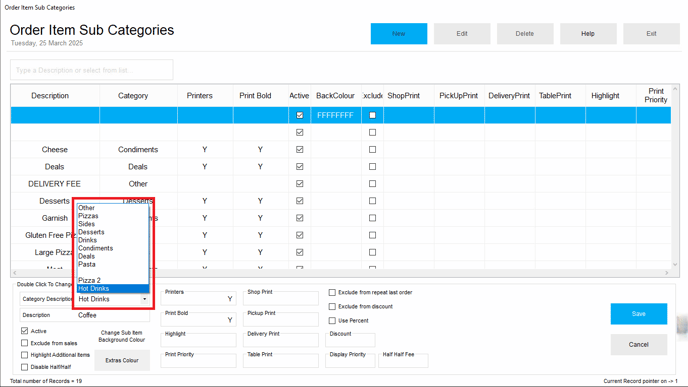Toggle Exclude checkbox in Desserts row
688x387 pixels.
point(373,201)
